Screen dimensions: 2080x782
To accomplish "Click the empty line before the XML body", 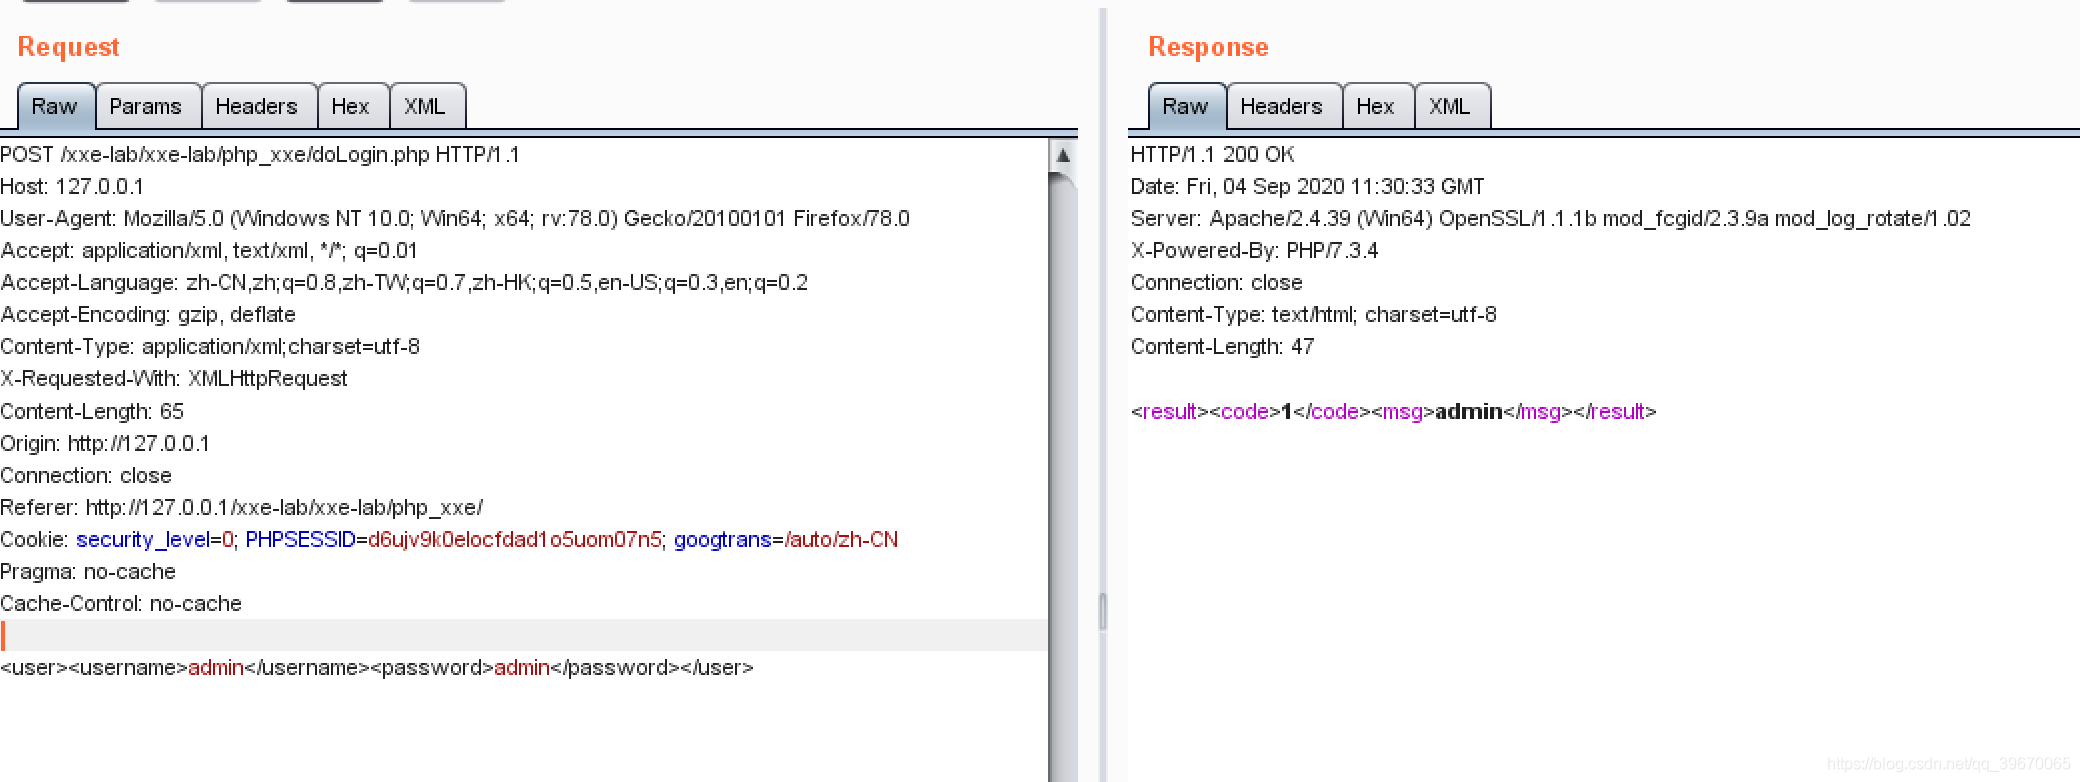I will 524,636.
